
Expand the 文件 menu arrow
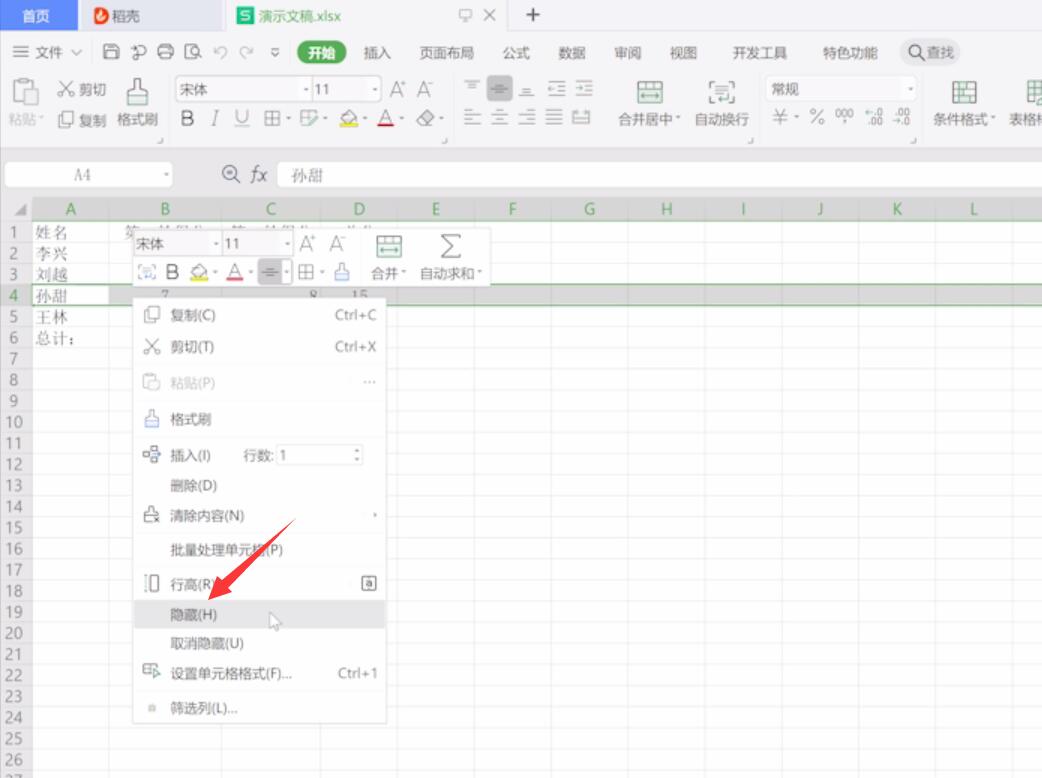(x=76, y=52)
